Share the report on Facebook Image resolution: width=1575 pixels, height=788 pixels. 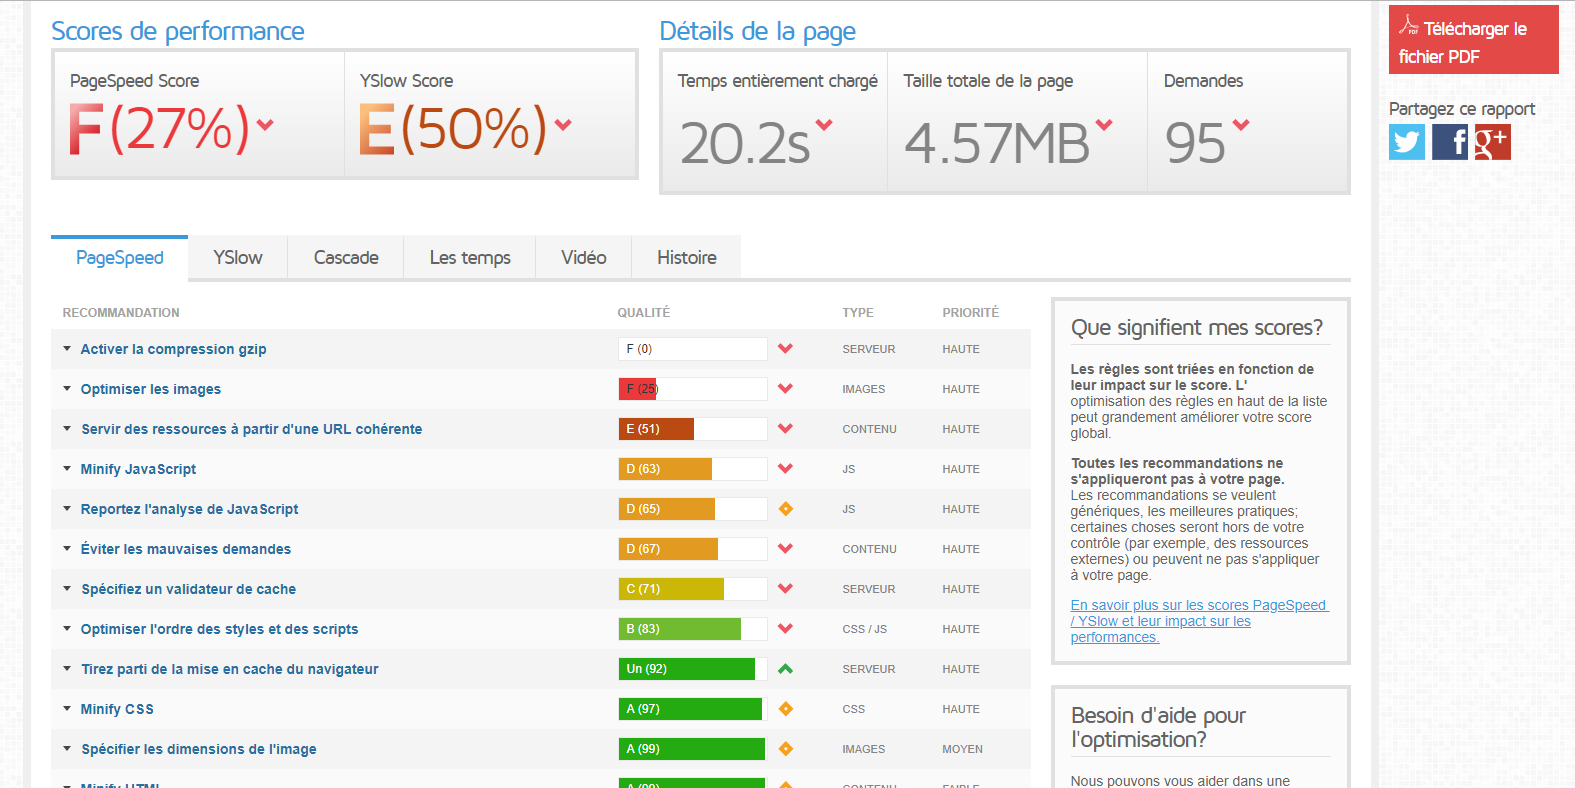tap(1450, 142)
